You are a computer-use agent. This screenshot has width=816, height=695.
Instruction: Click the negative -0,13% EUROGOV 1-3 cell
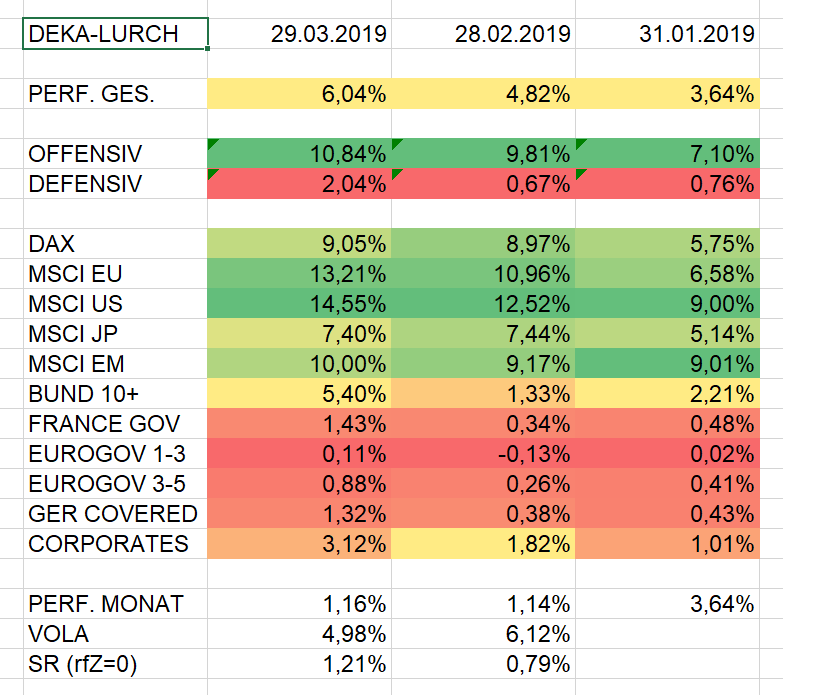point(484,454)
